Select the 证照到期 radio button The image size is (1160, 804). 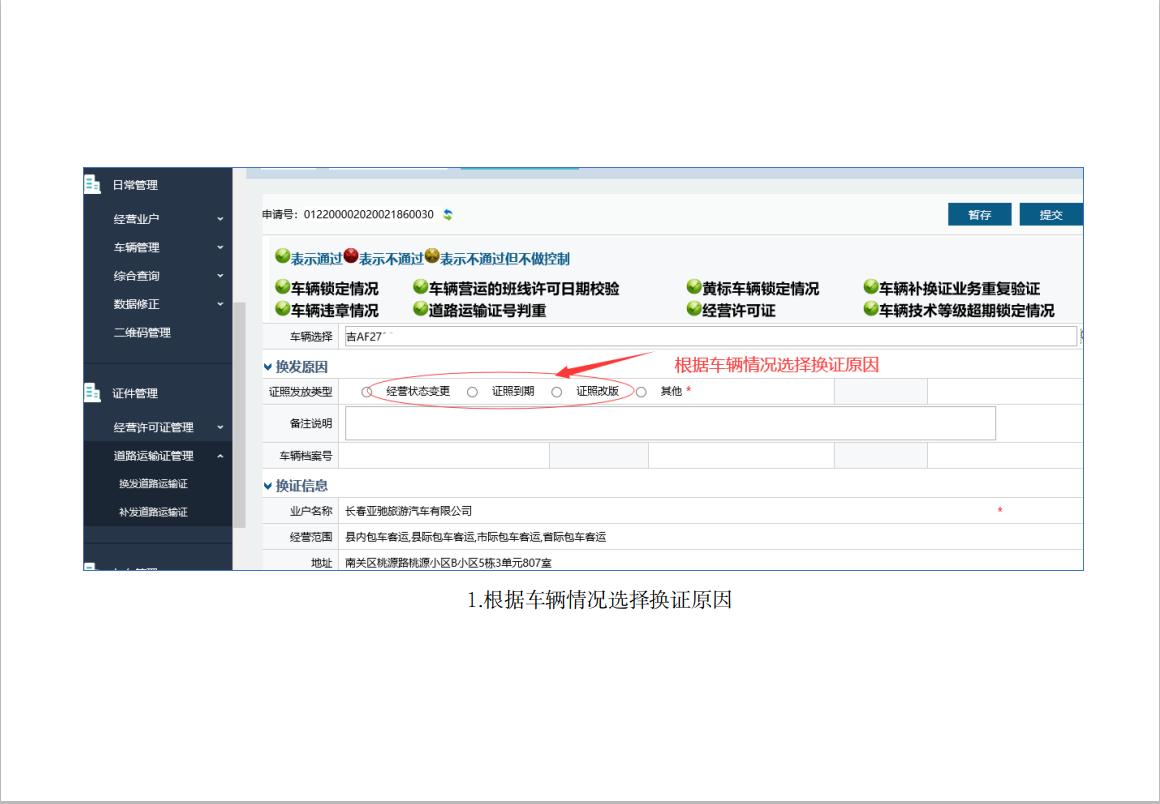coord(472,392)
